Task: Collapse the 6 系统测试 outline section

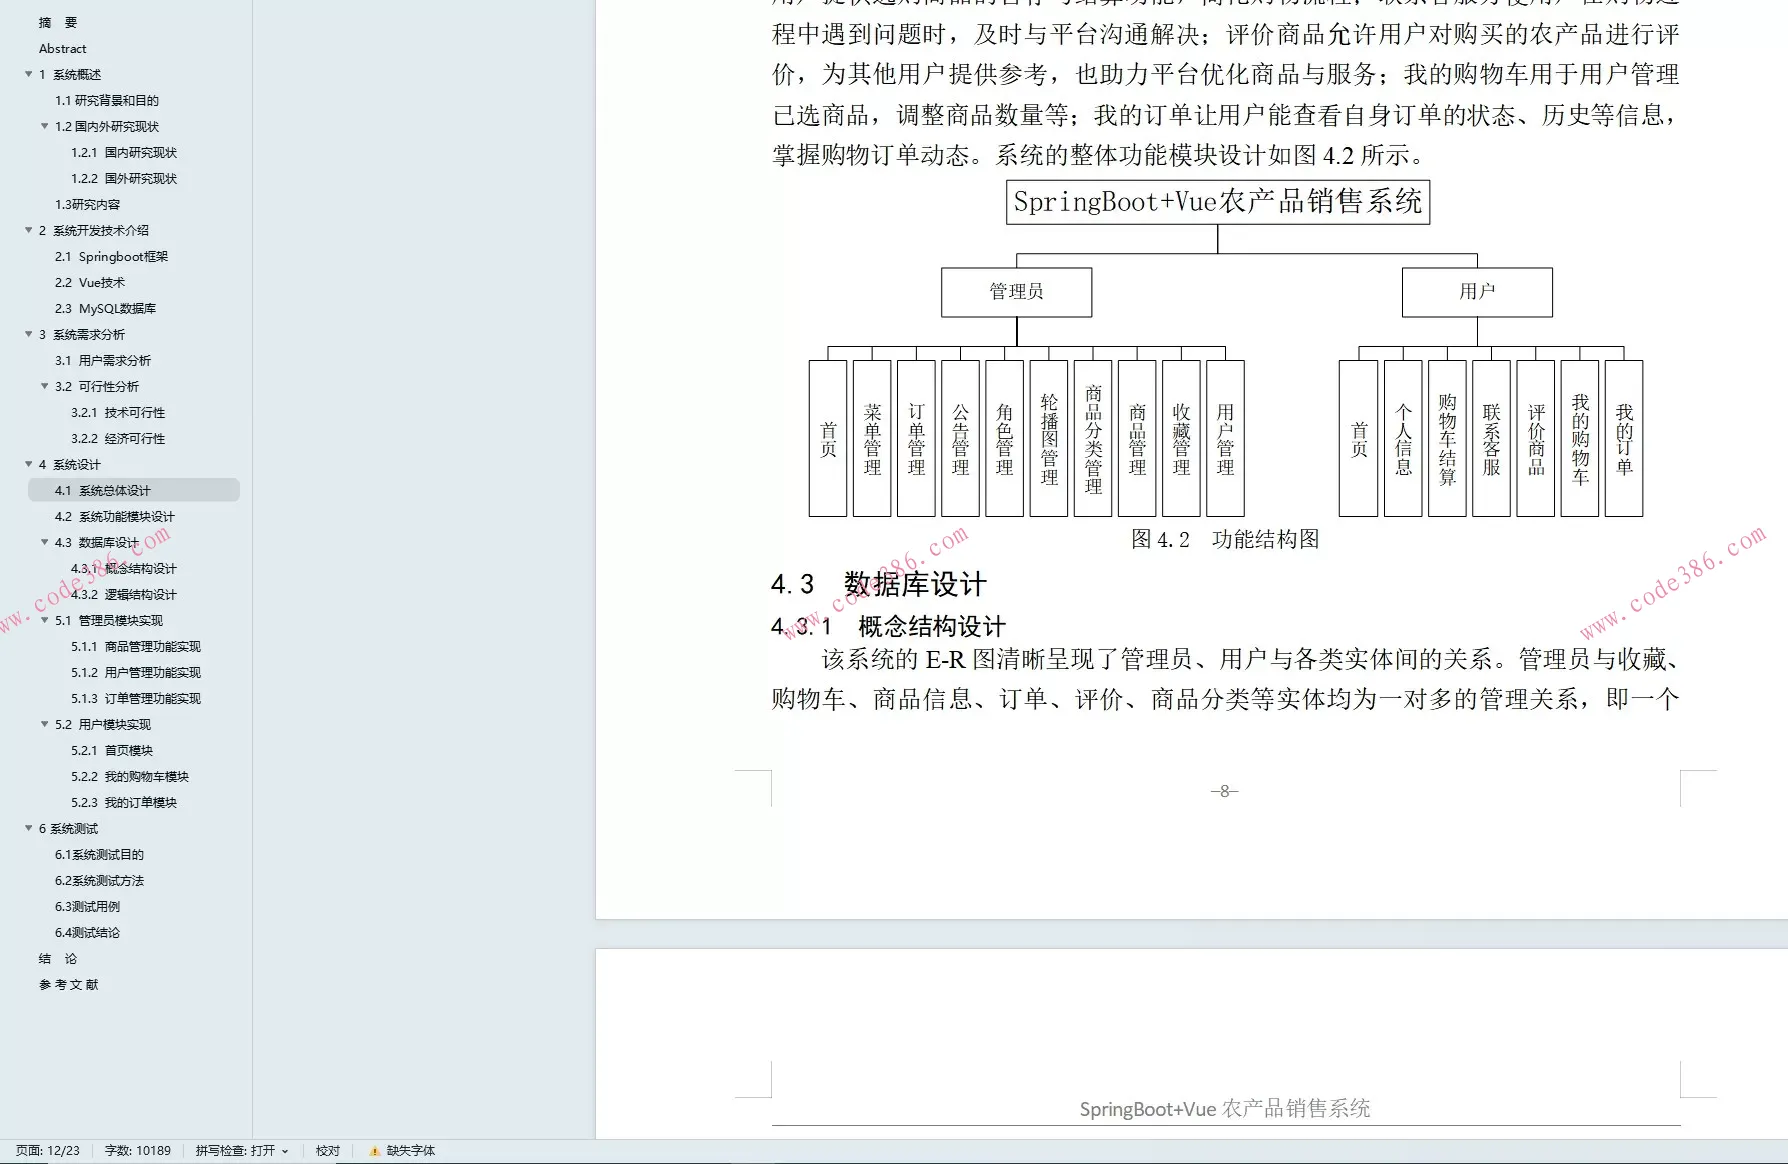Action: pos(29,828)
